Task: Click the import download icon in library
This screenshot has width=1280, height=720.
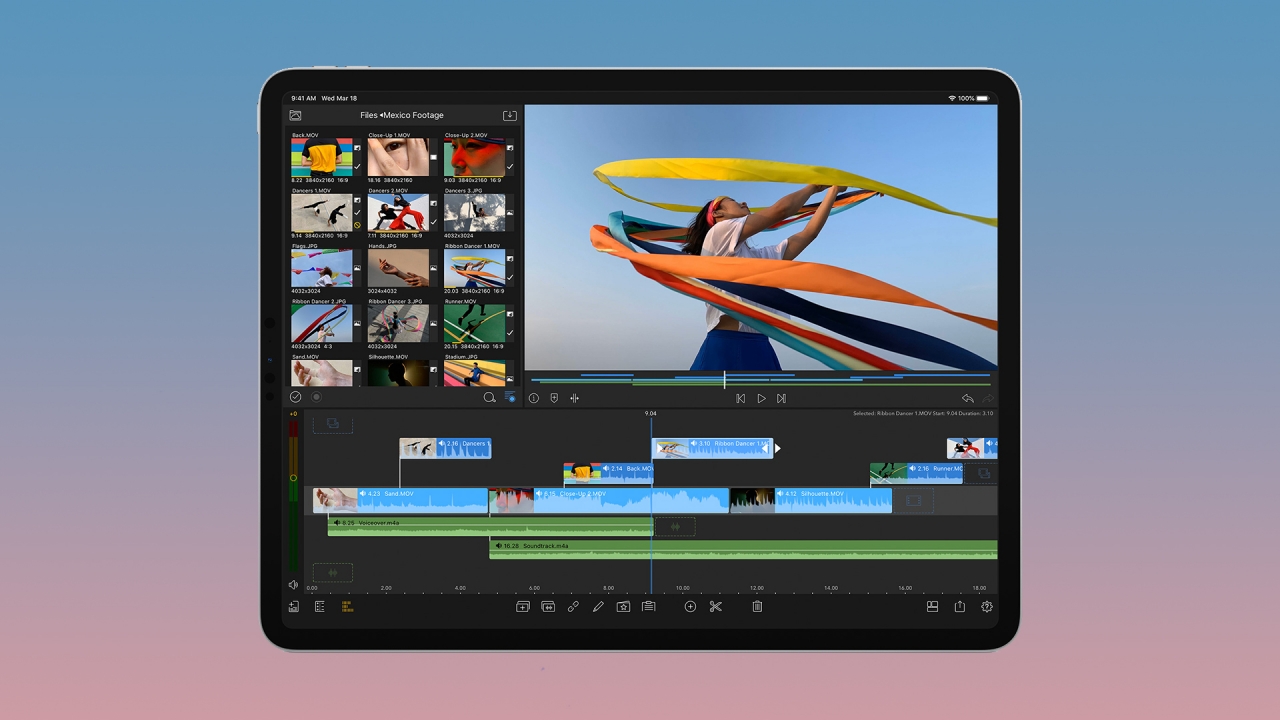Action: 509,116
